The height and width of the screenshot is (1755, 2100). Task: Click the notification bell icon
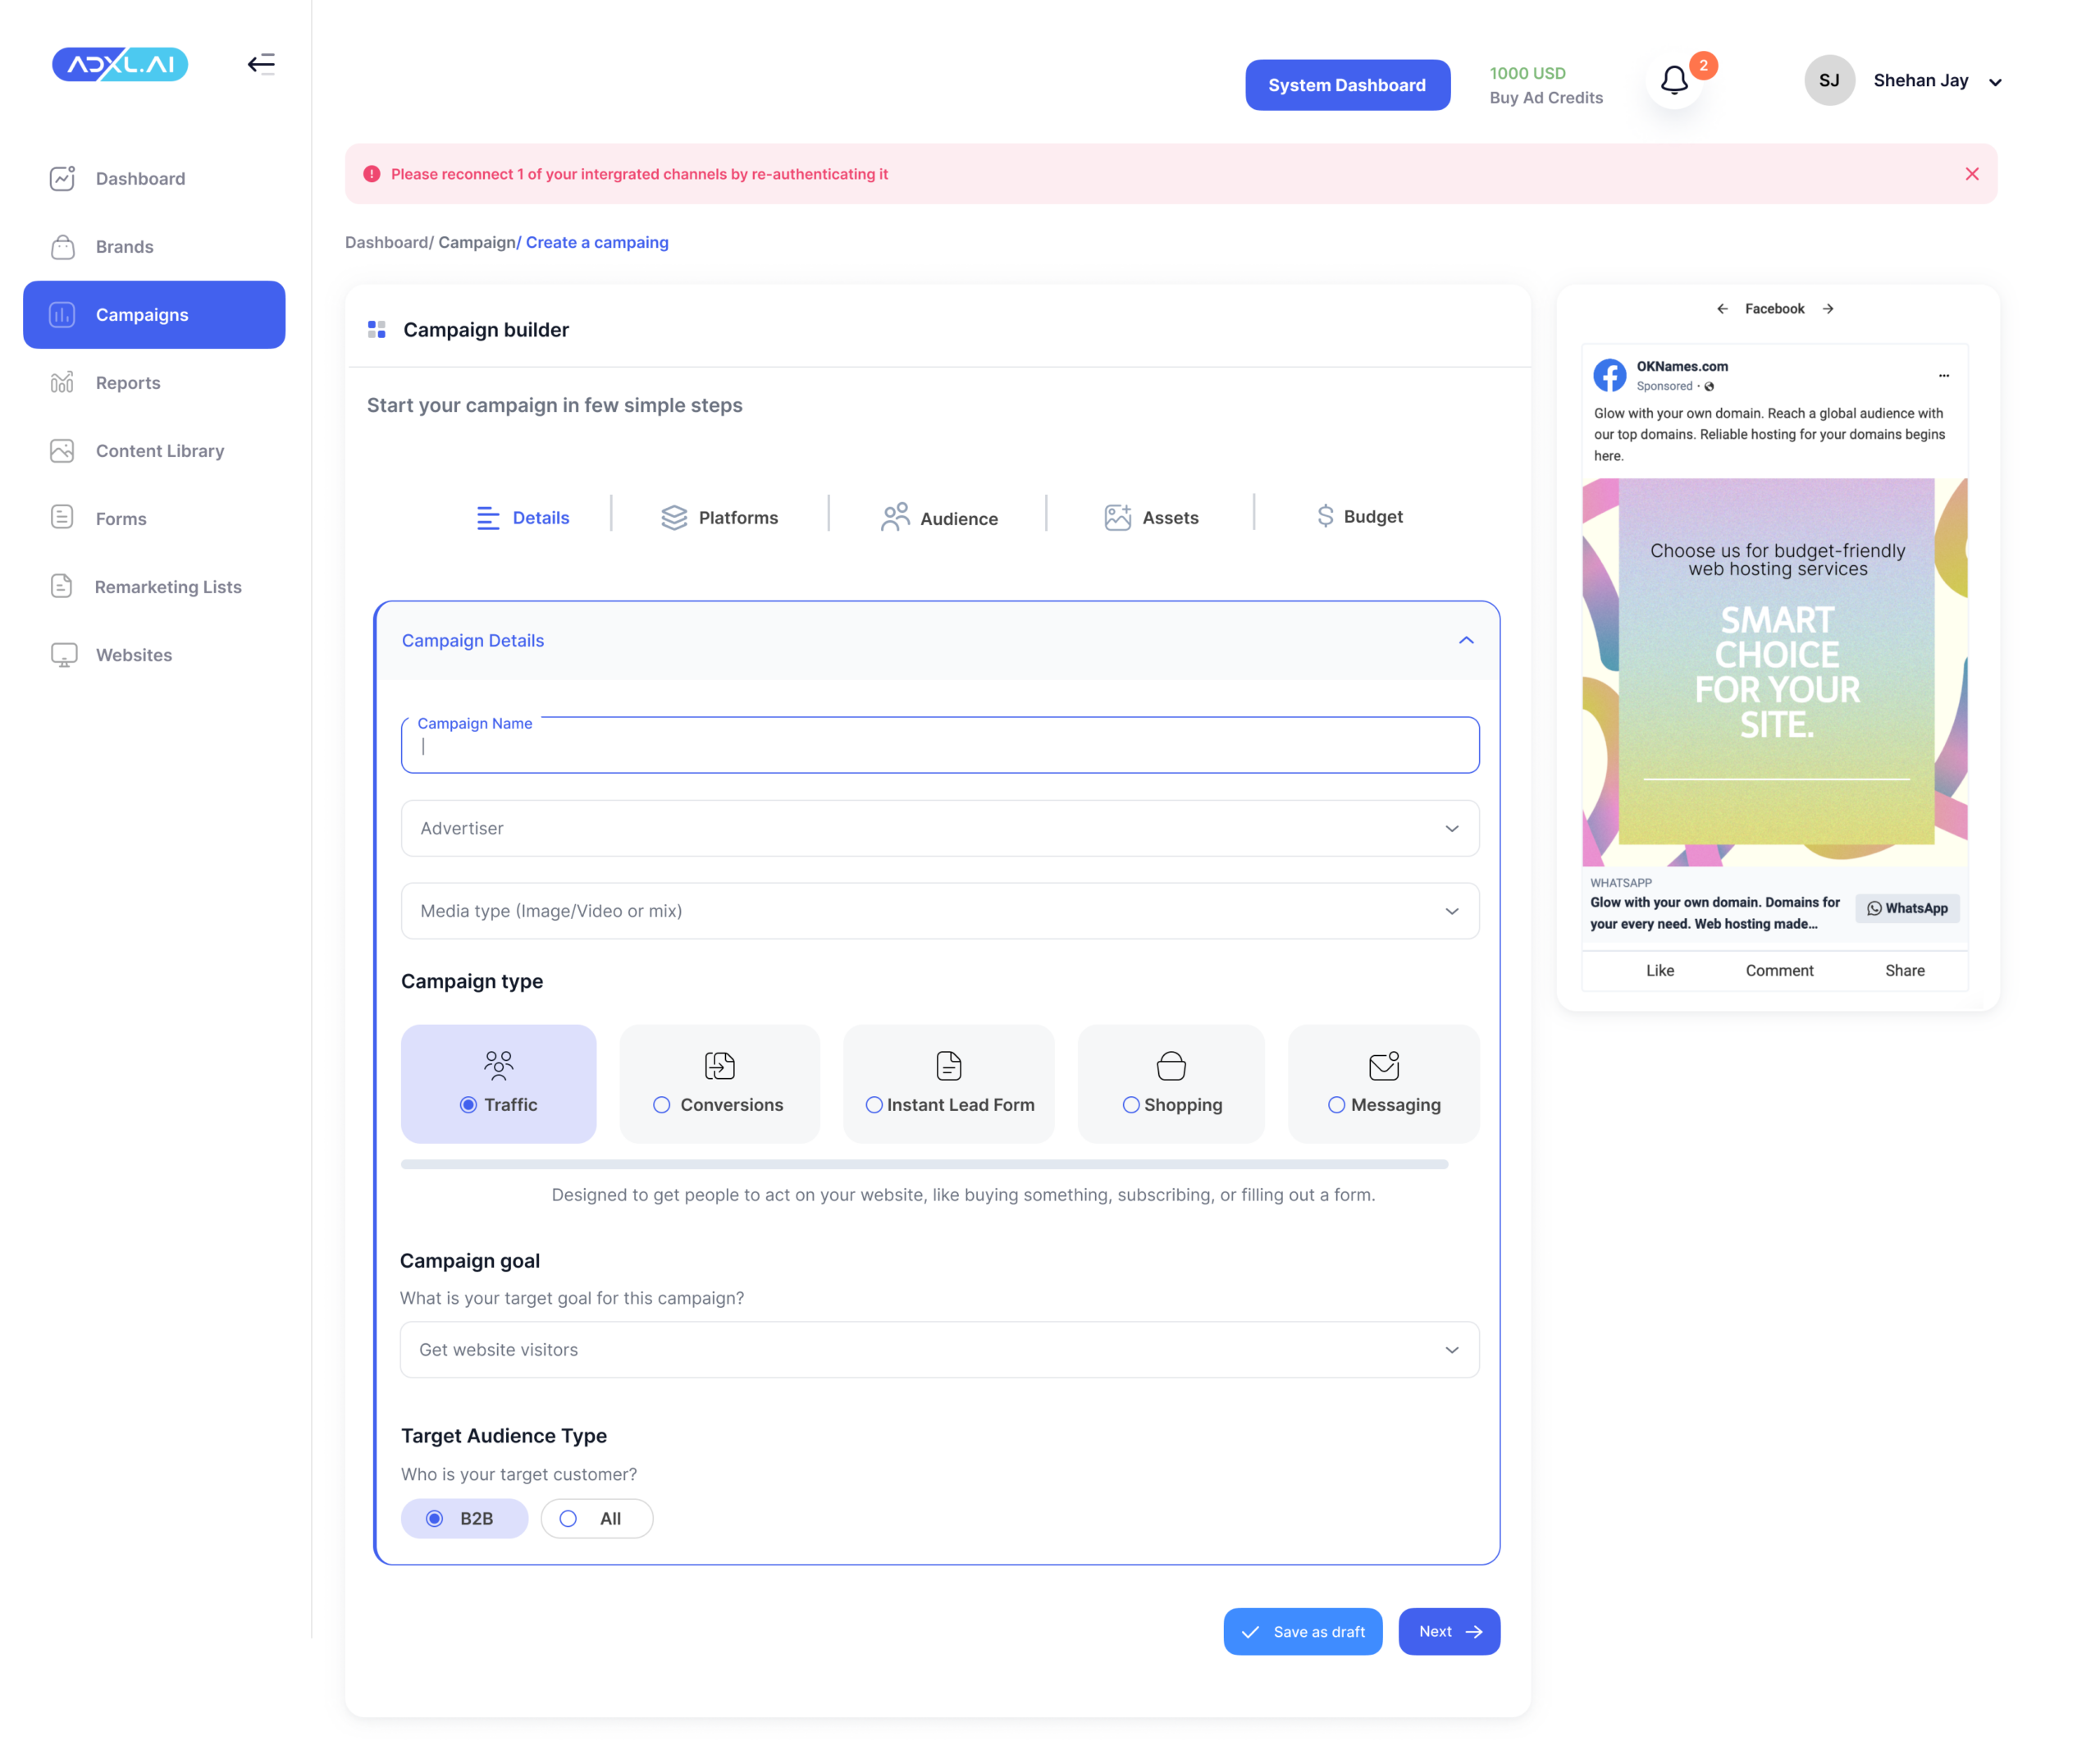click(1674, 80)
